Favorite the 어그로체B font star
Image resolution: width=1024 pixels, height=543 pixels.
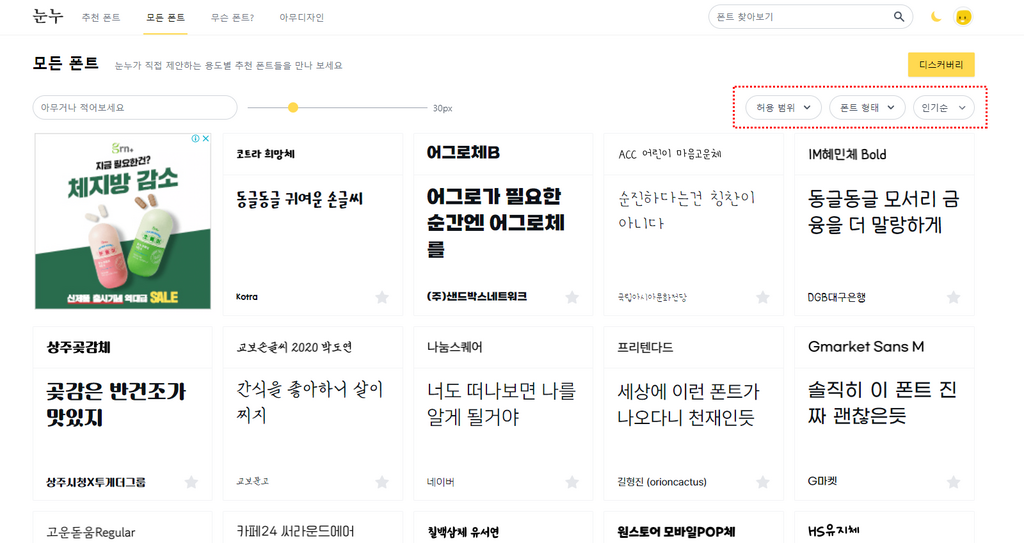[572, 297]
